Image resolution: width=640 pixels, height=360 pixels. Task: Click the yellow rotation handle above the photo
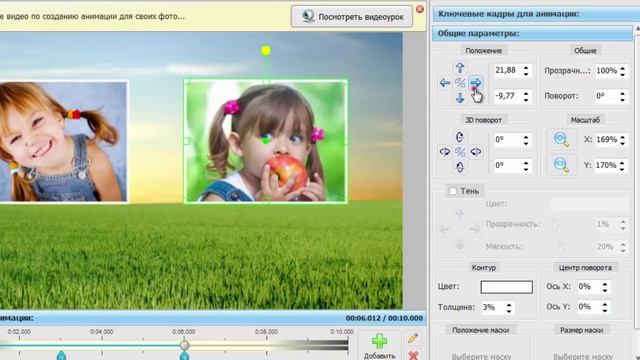(266, 51)
